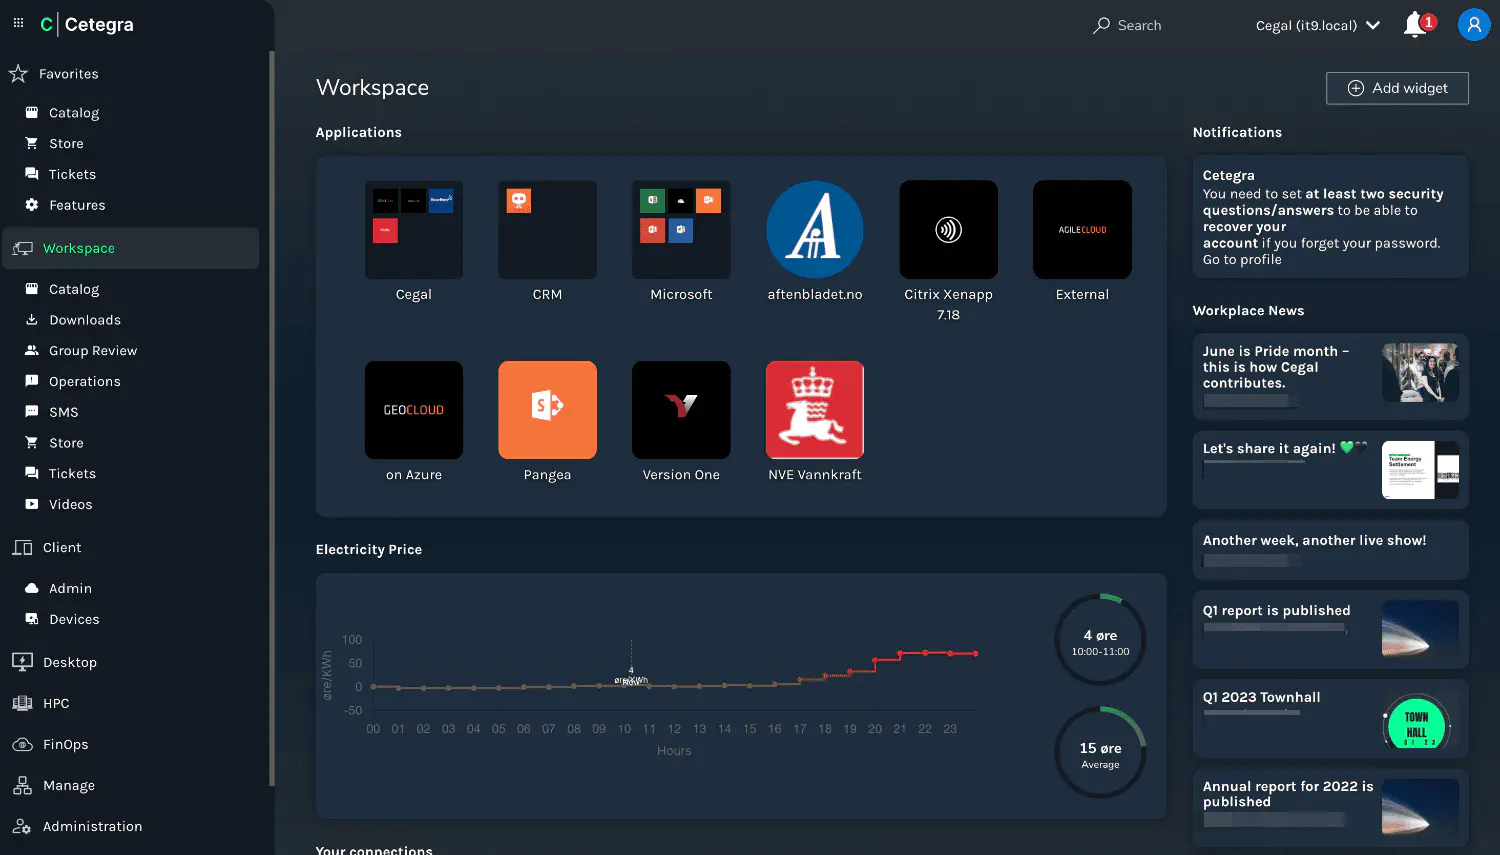The width and height of the screenshot is (1500, 855).
Task: Expand the FinOps sidebar section
Action: click(x=65, y=745)
